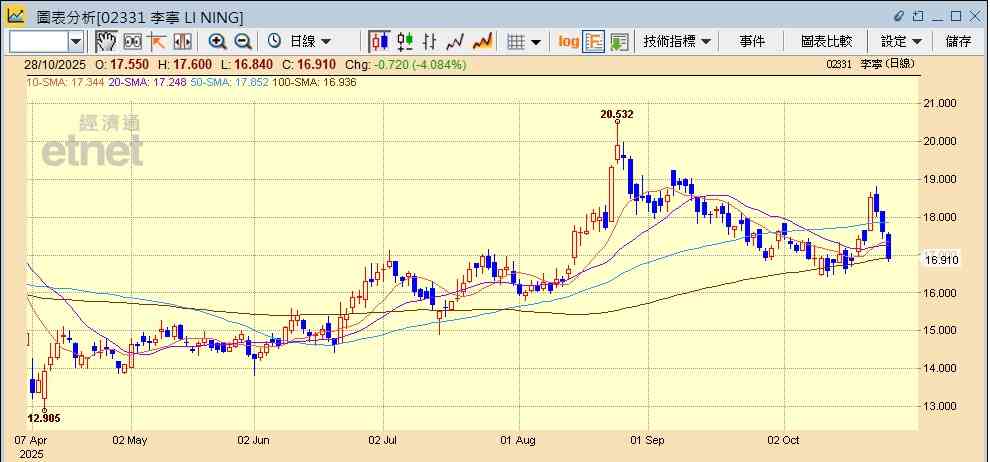990x462 pixels.
Task: Zoom out of the chart
Action: pos(243,41)
